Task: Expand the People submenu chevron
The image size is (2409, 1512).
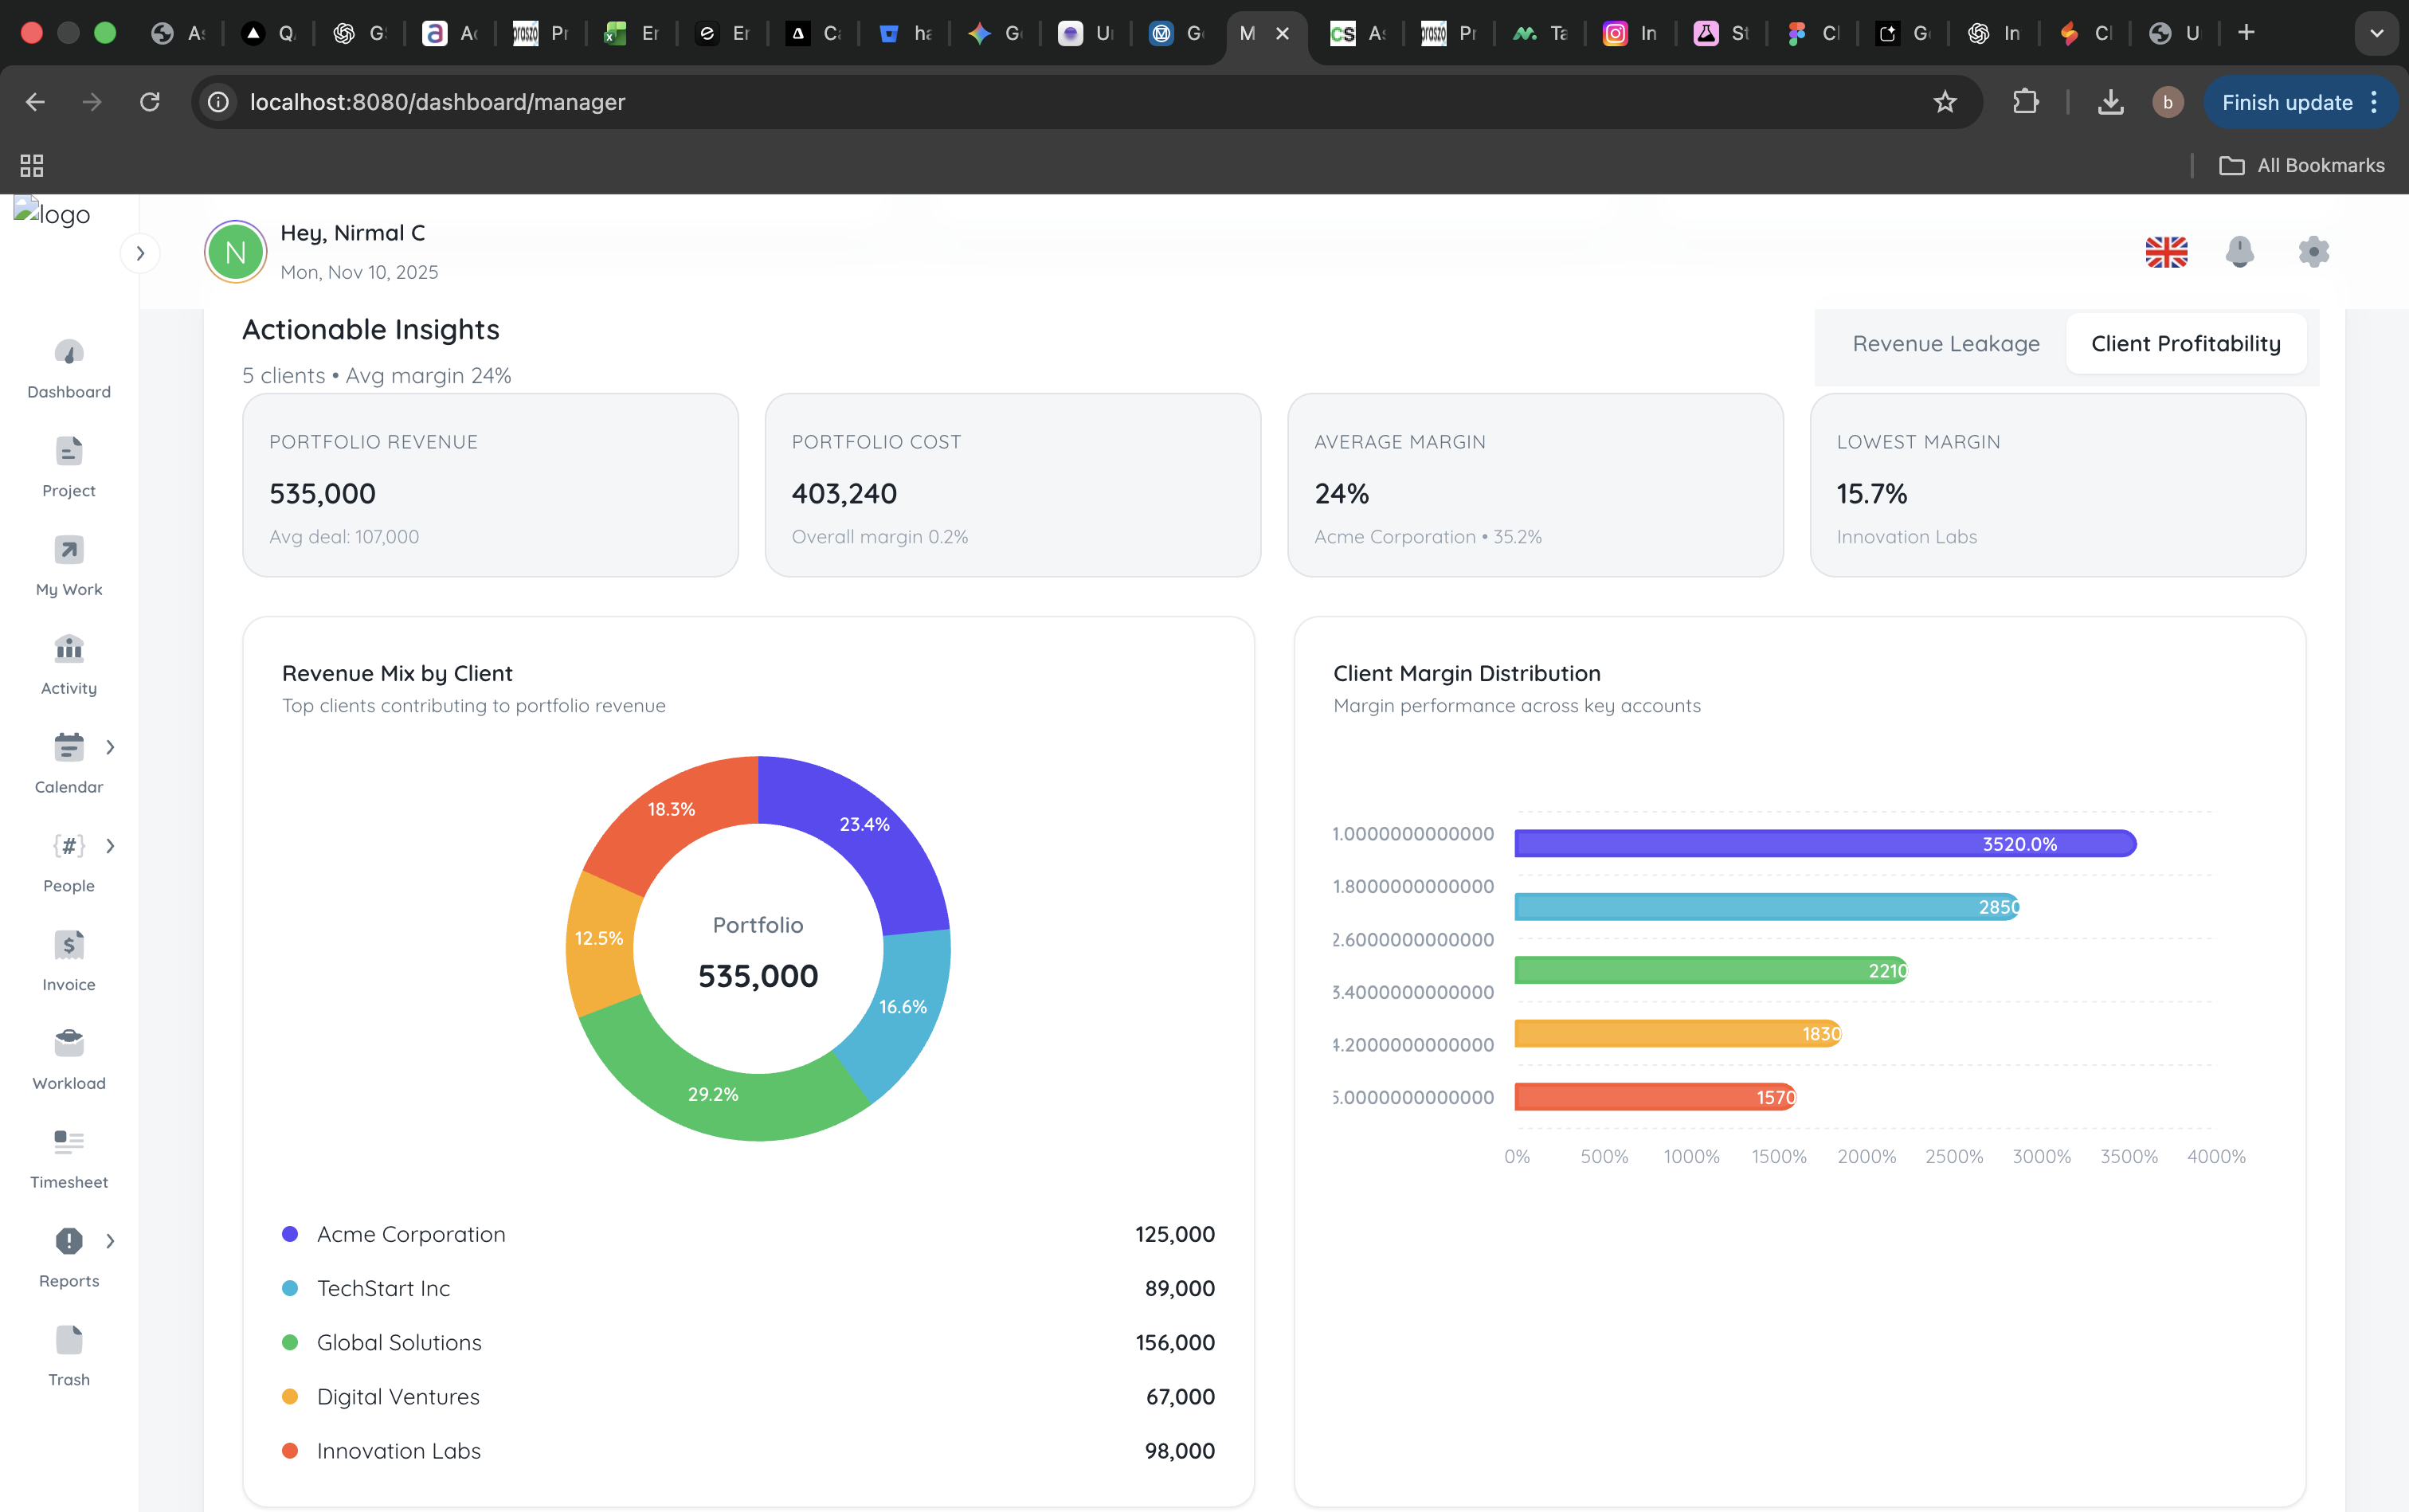Action: point(110,846)
